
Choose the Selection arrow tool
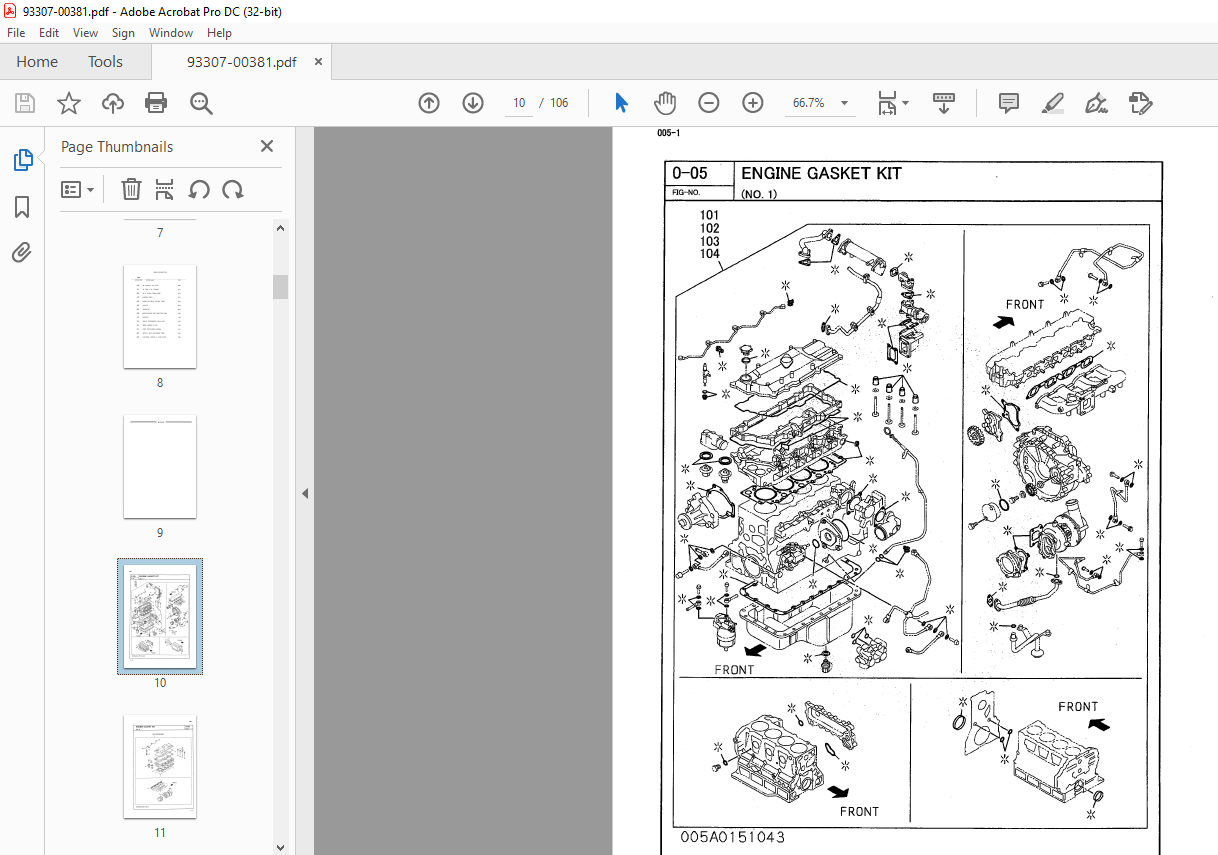pos(621,103)
